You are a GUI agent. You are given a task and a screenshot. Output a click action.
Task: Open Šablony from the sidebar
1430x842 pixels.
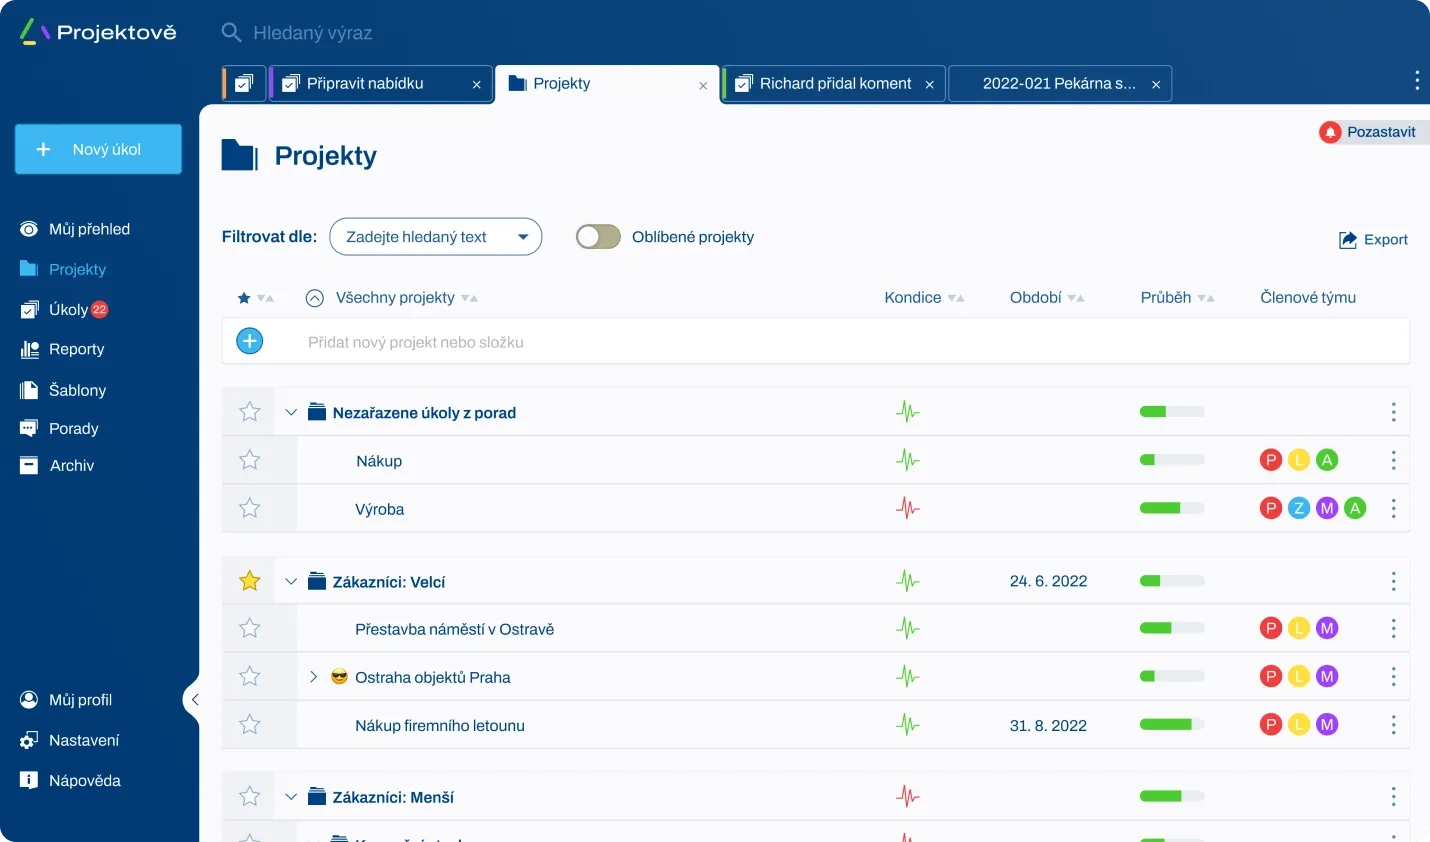pos(75,390)
